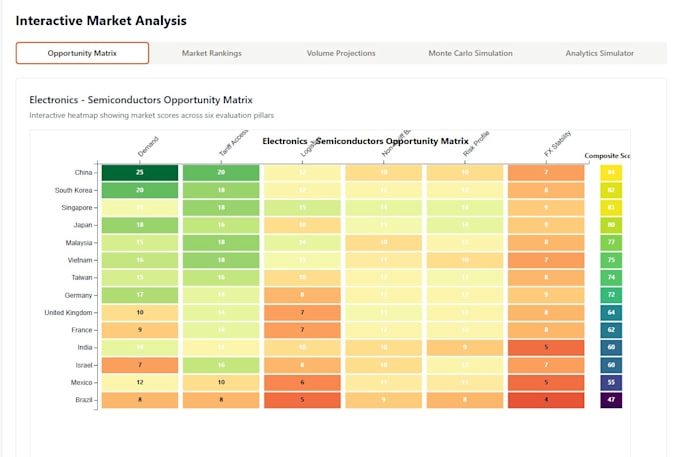Click the Germany row label
Screen dimensions: 680x457
click(x=78, y=295)
